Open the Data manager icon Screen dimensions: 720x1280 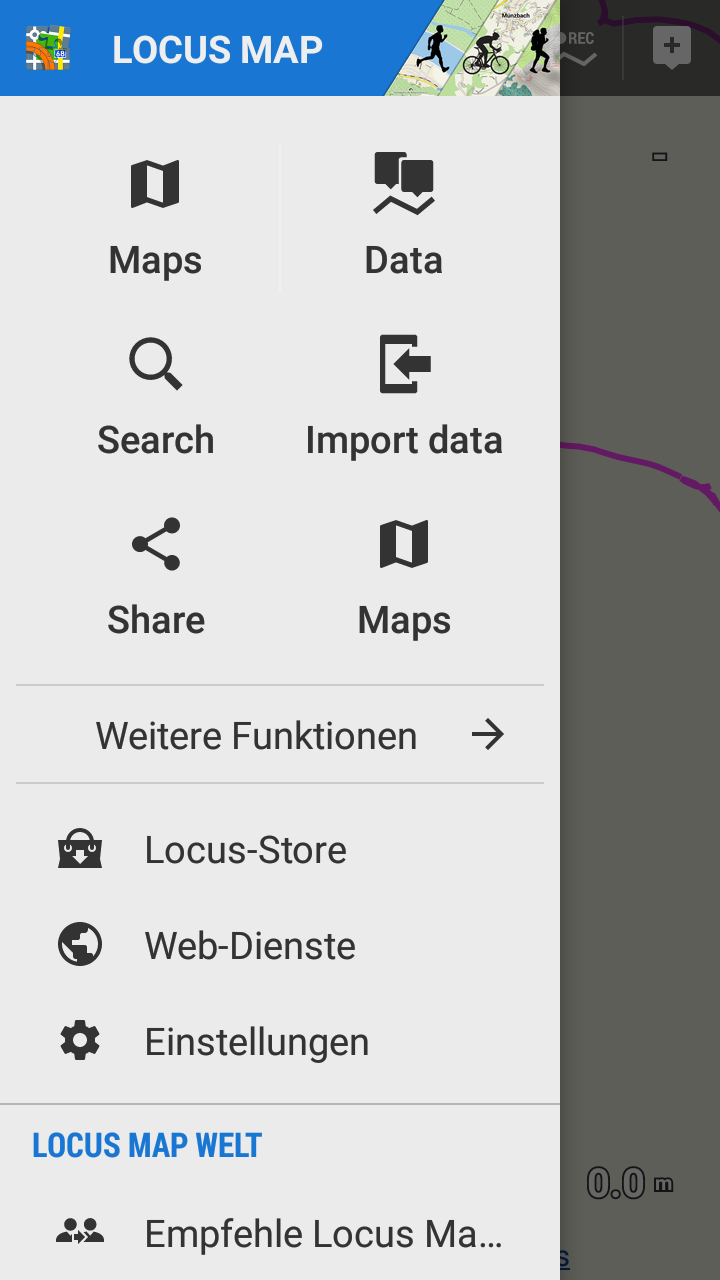404,184
